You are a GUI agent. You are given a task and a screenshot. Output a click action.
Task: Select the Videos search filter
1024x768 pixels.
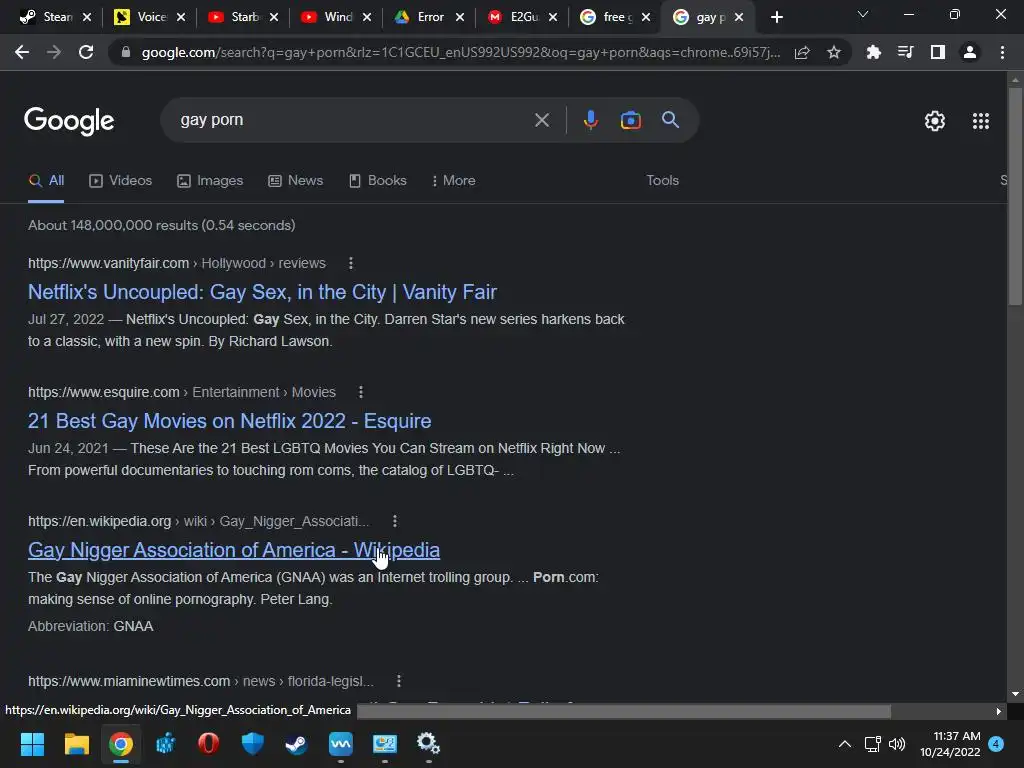point(121,180)
